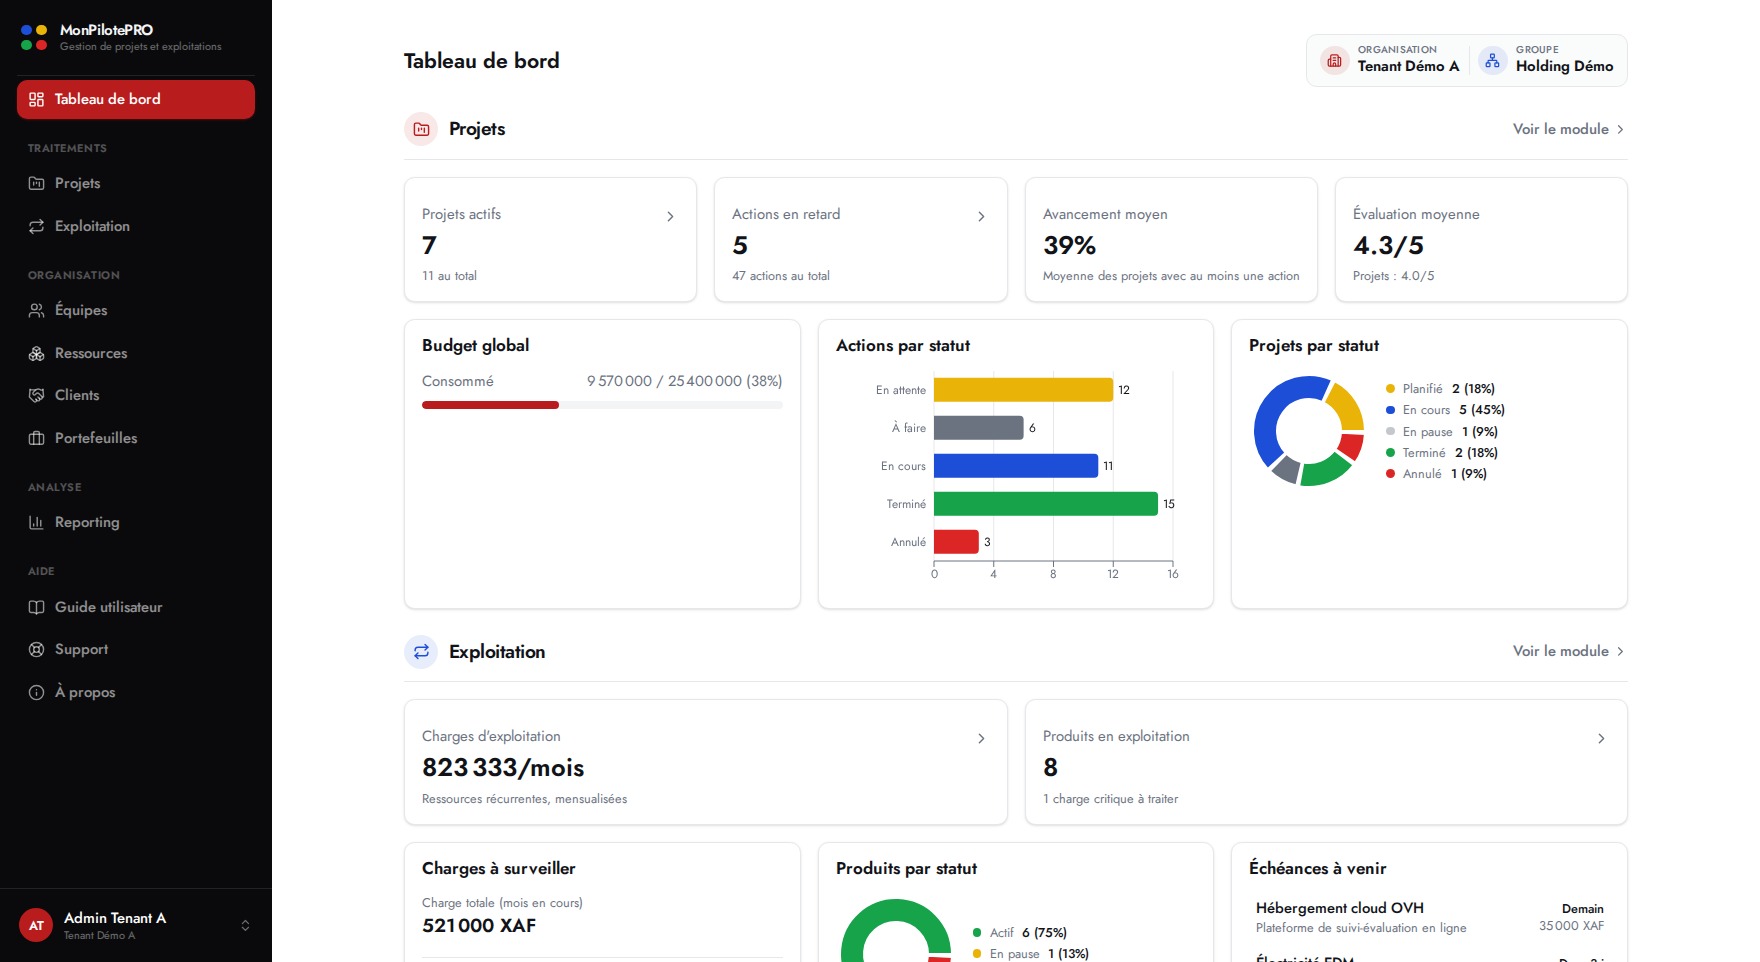Click the red Projets section icon

(x=421, y=129)
